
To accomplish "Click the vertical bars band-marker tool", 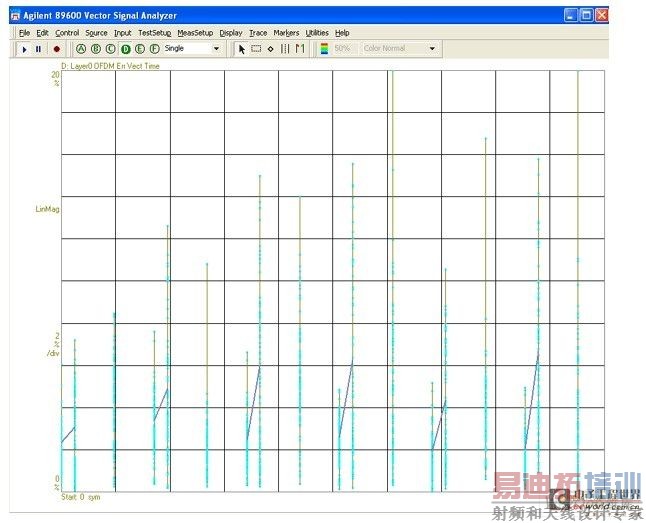I will pyautogui.click(x=285, y=49).
